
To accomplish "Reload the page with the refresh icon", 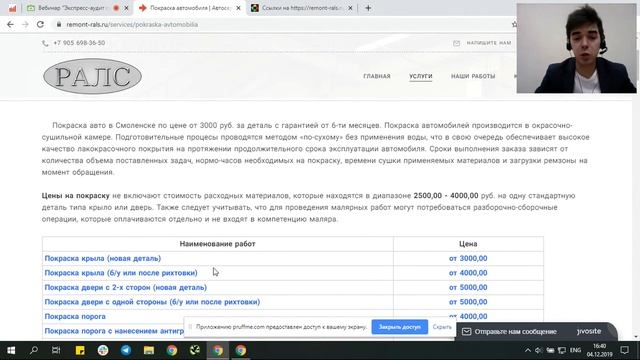I will (40, 24).
